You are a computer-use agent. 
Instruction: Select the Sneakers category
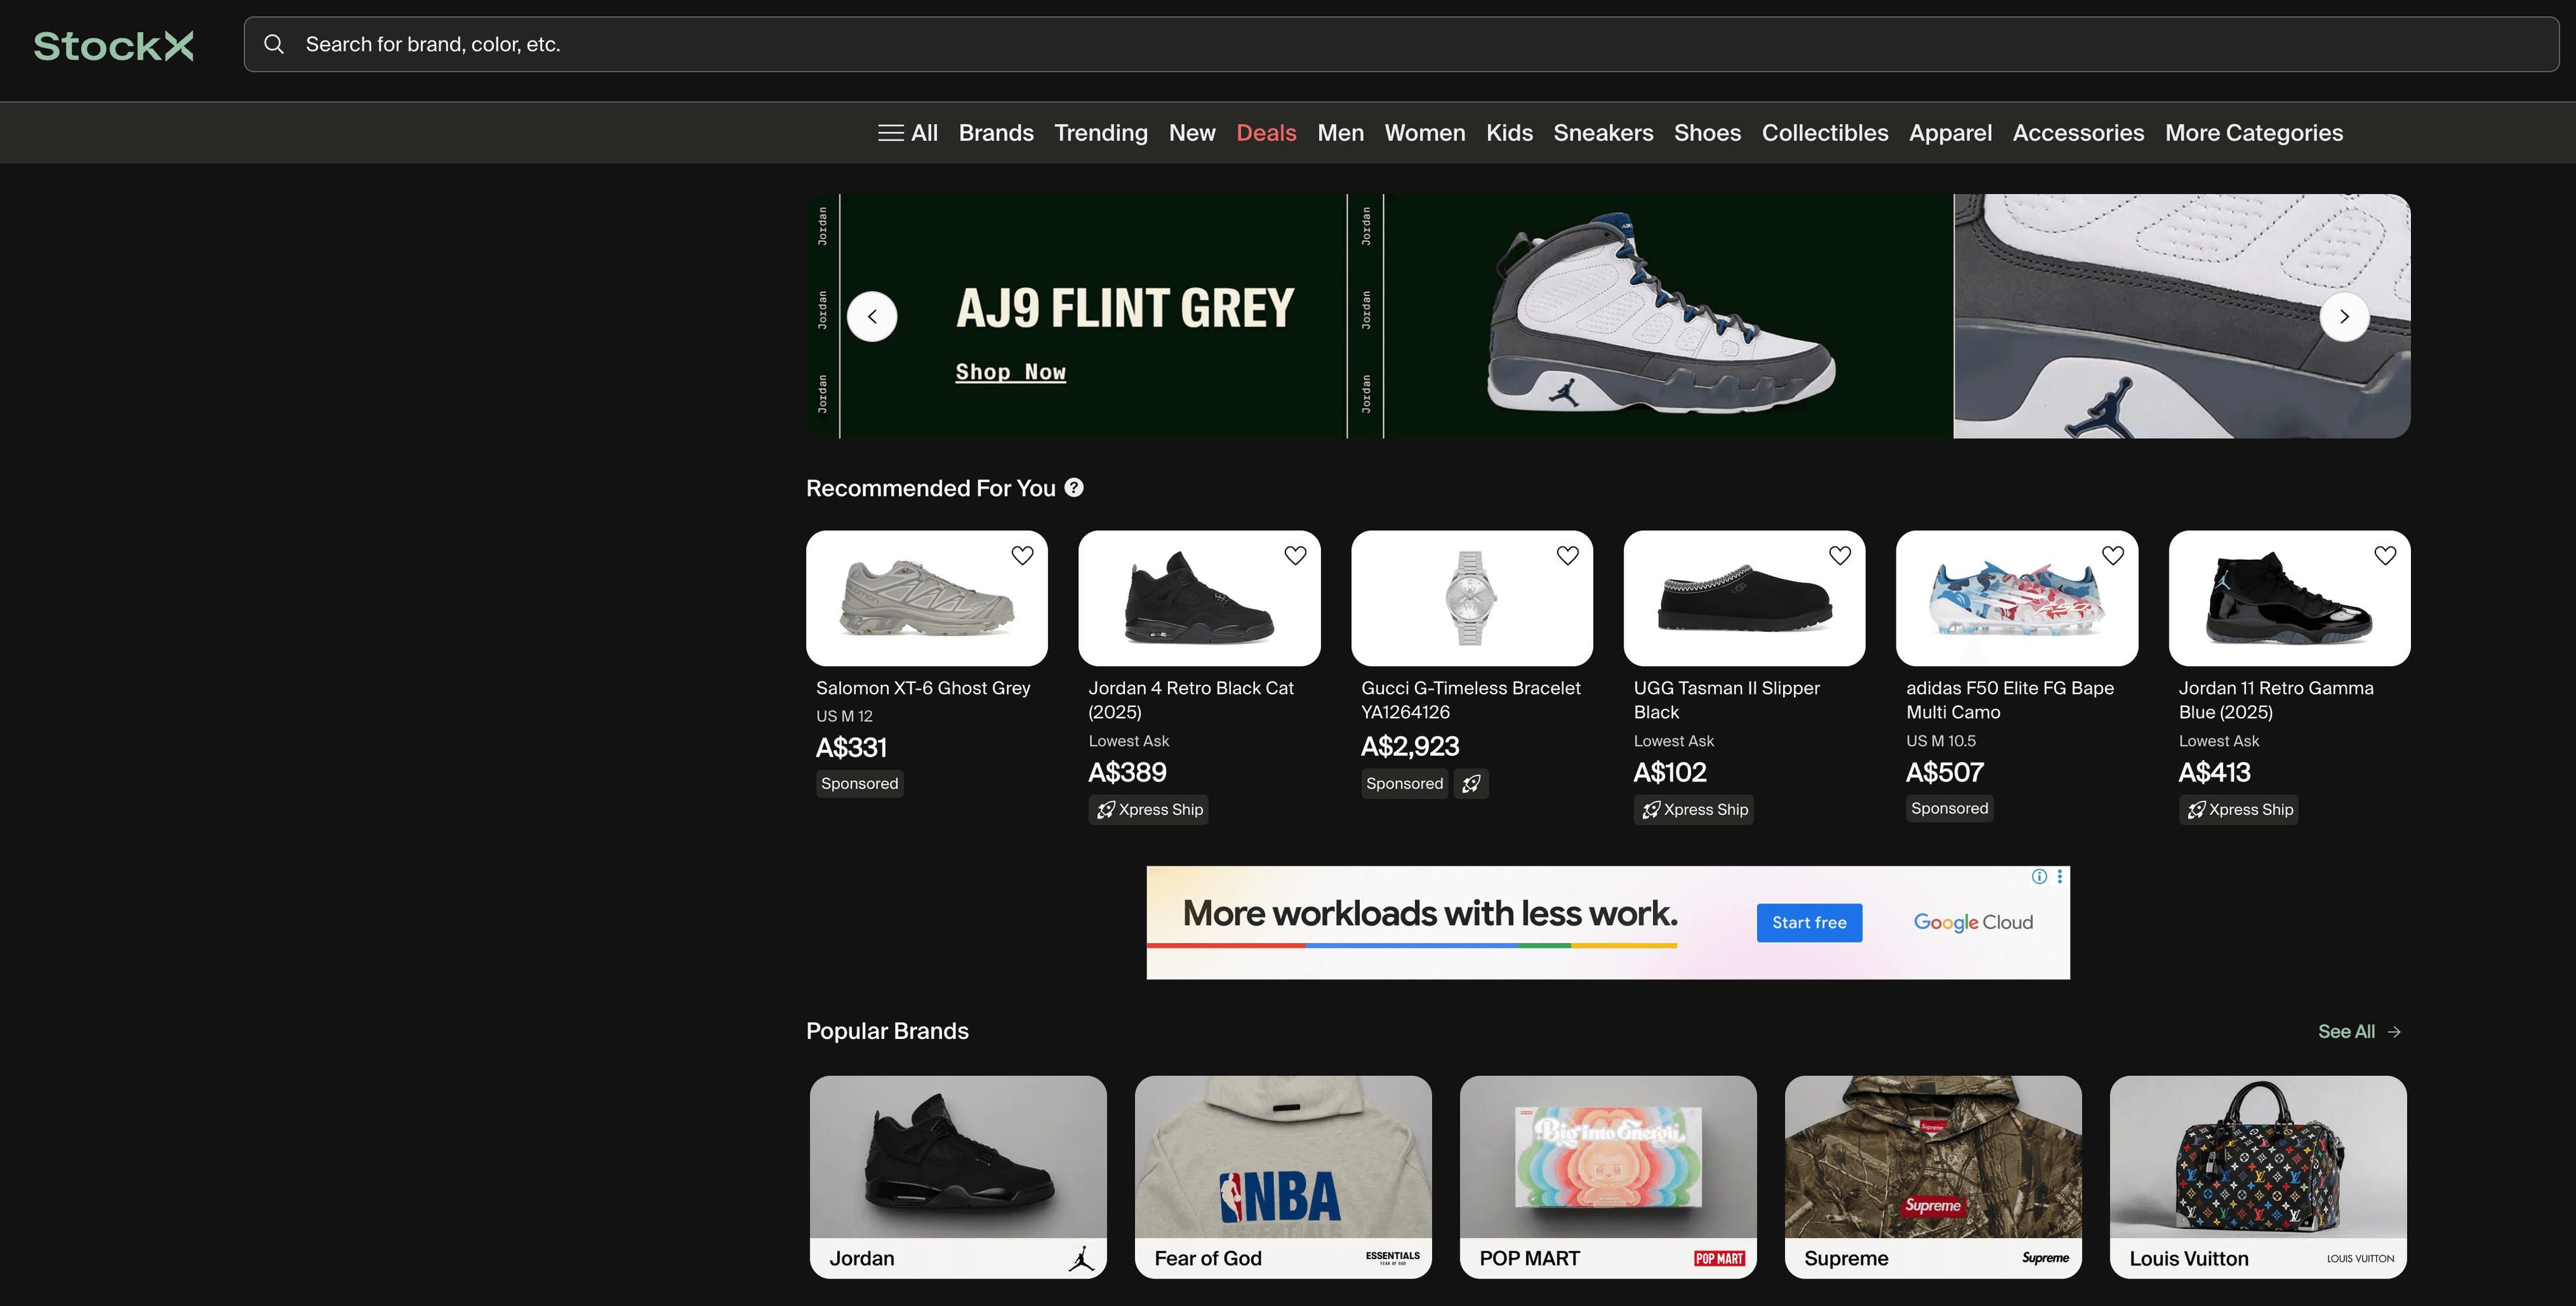pos(1603,133)
